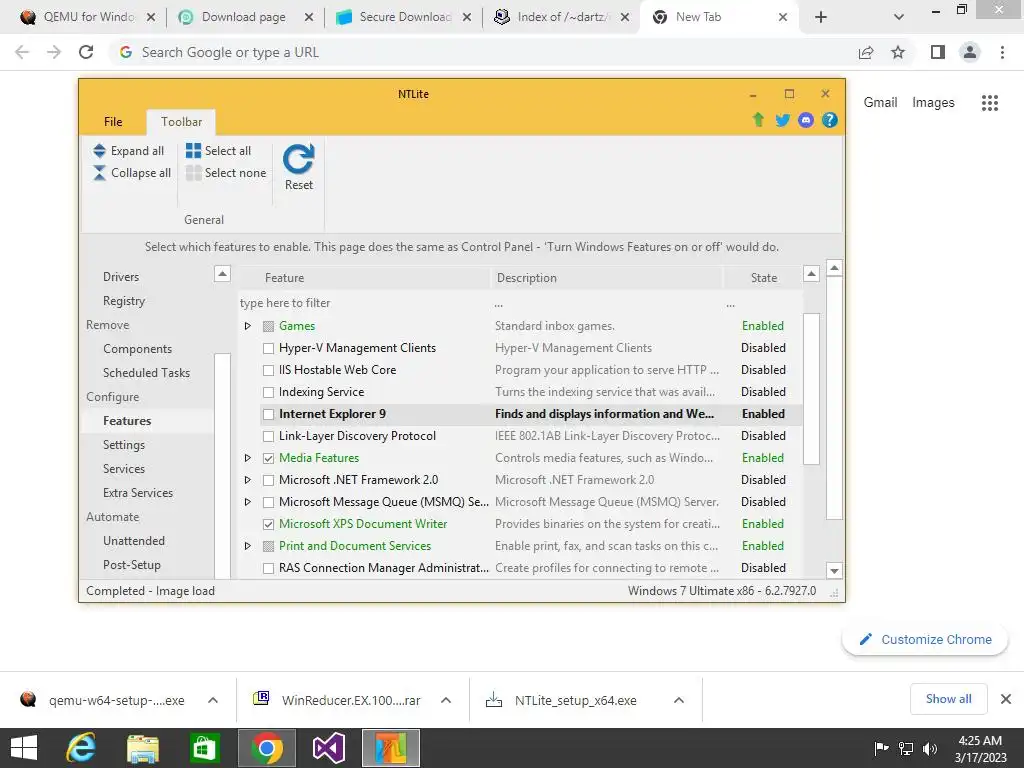Check Link-Layer Discovery Protocol box

tap(268, 436)
